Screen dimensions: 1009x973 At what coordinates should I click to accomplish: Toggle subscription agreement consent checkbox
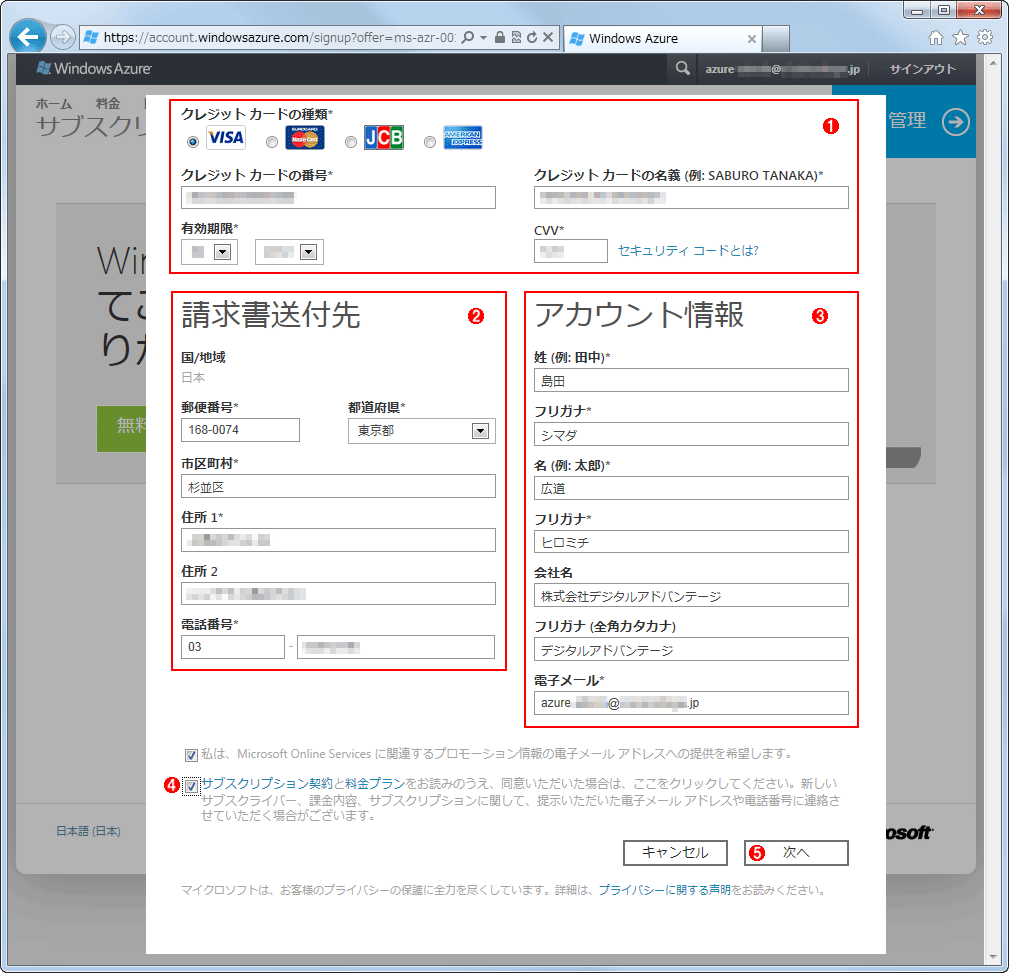(191, 786)
